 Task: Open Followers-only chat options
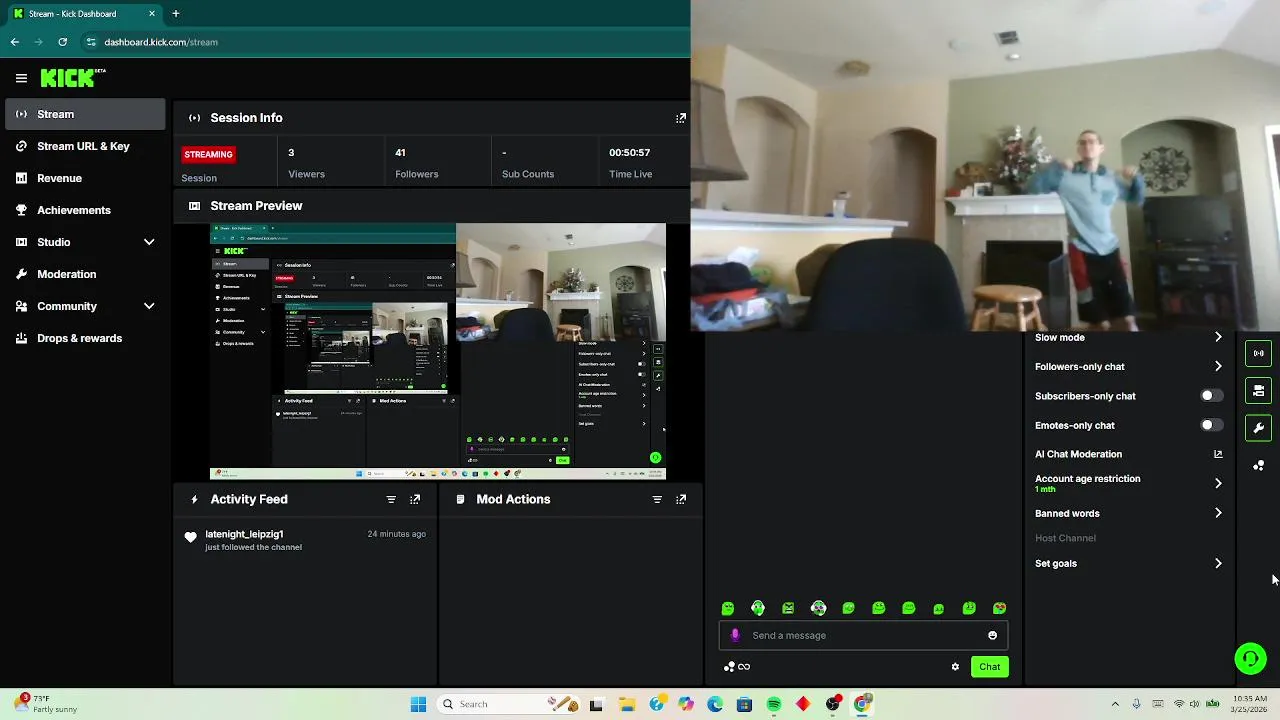point(1129,366)
